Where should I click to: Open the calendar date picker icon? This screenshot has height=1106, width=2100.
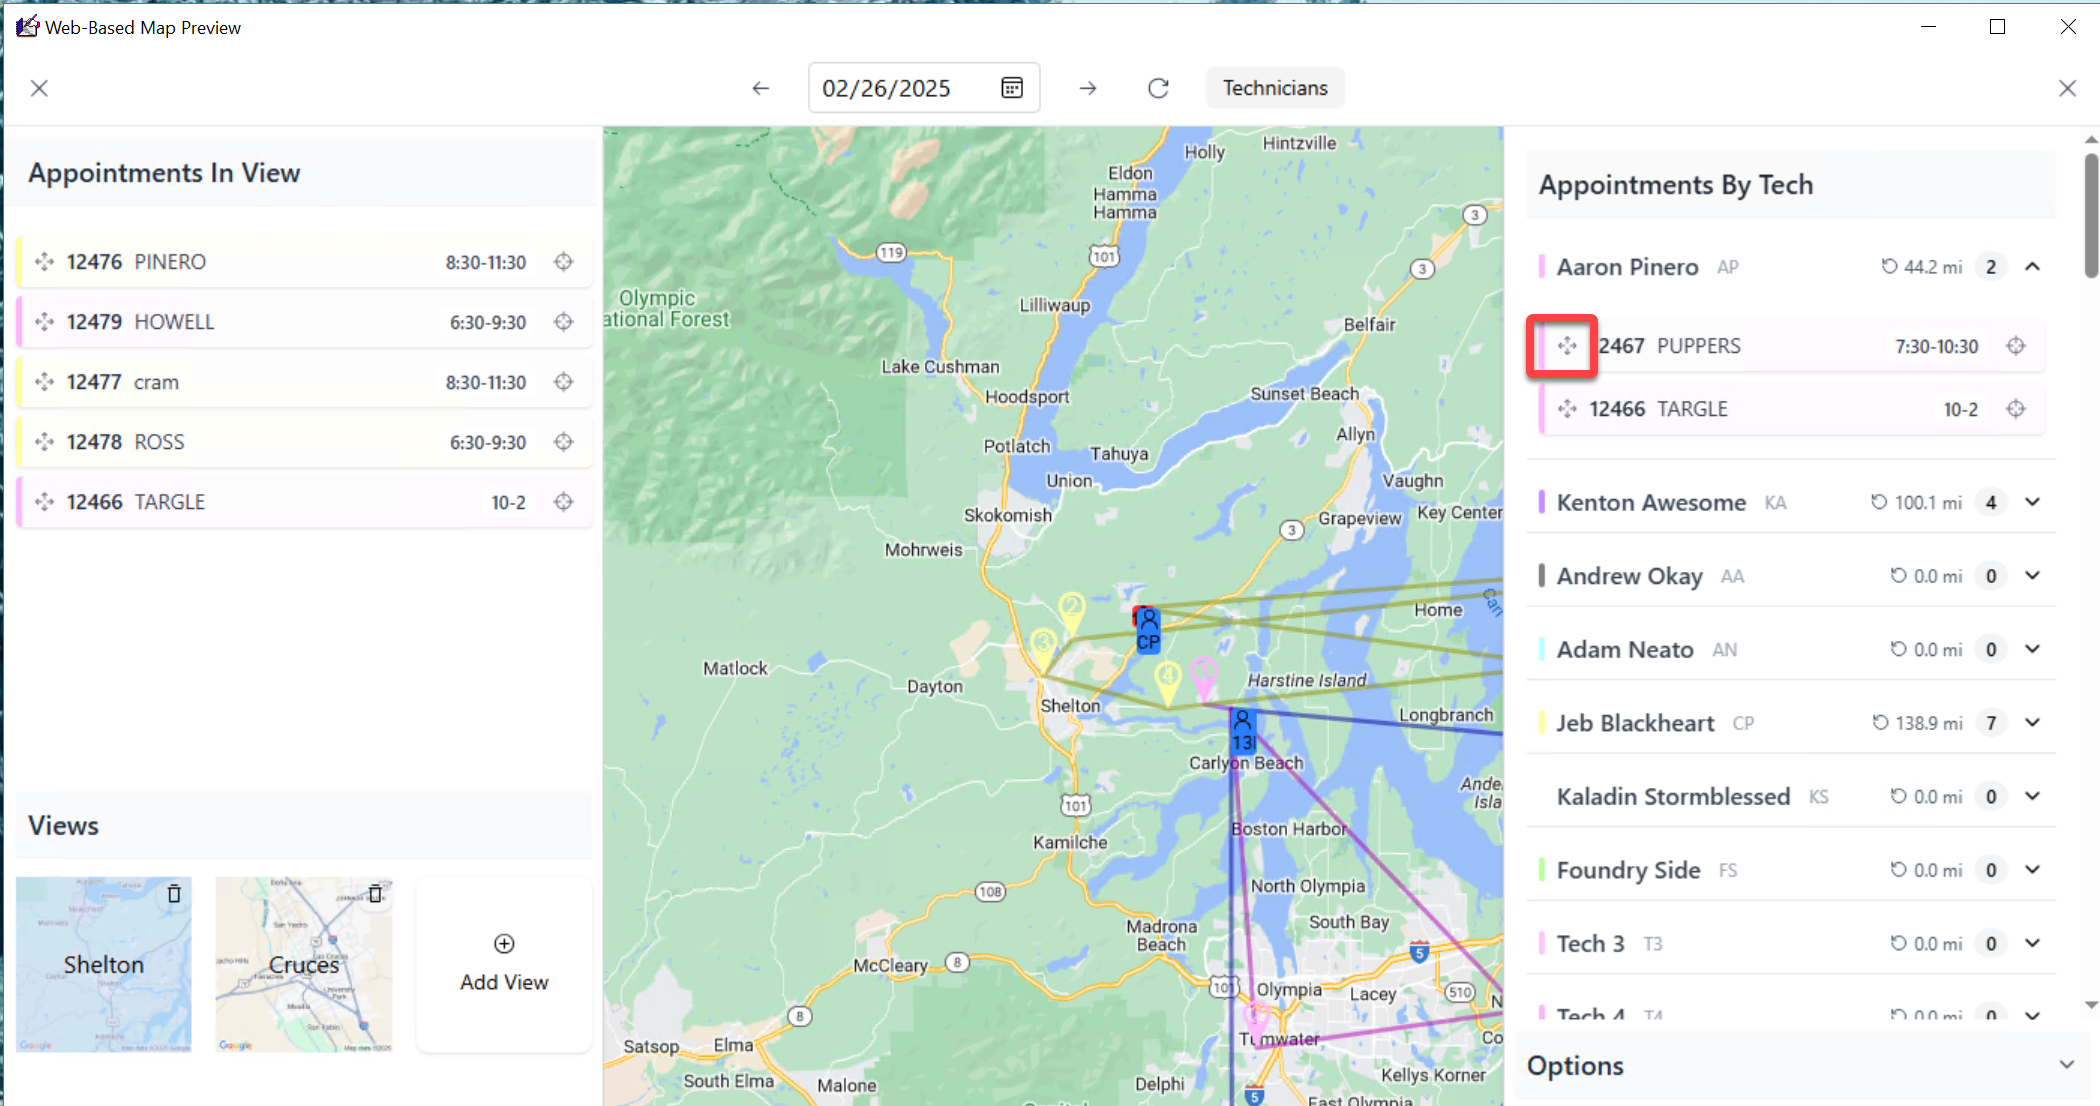[x=1012, y=88]
